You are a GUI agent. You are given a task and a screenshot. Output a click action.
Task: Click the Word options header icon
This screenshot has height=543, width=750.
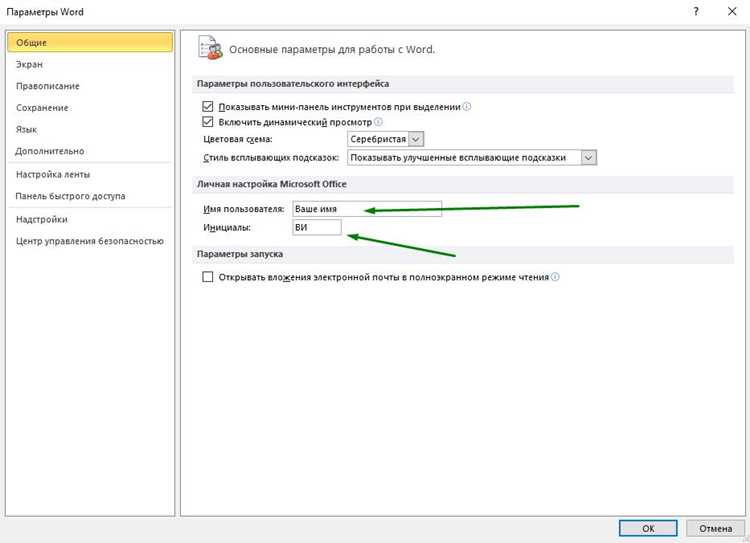[x=210, y=48]
